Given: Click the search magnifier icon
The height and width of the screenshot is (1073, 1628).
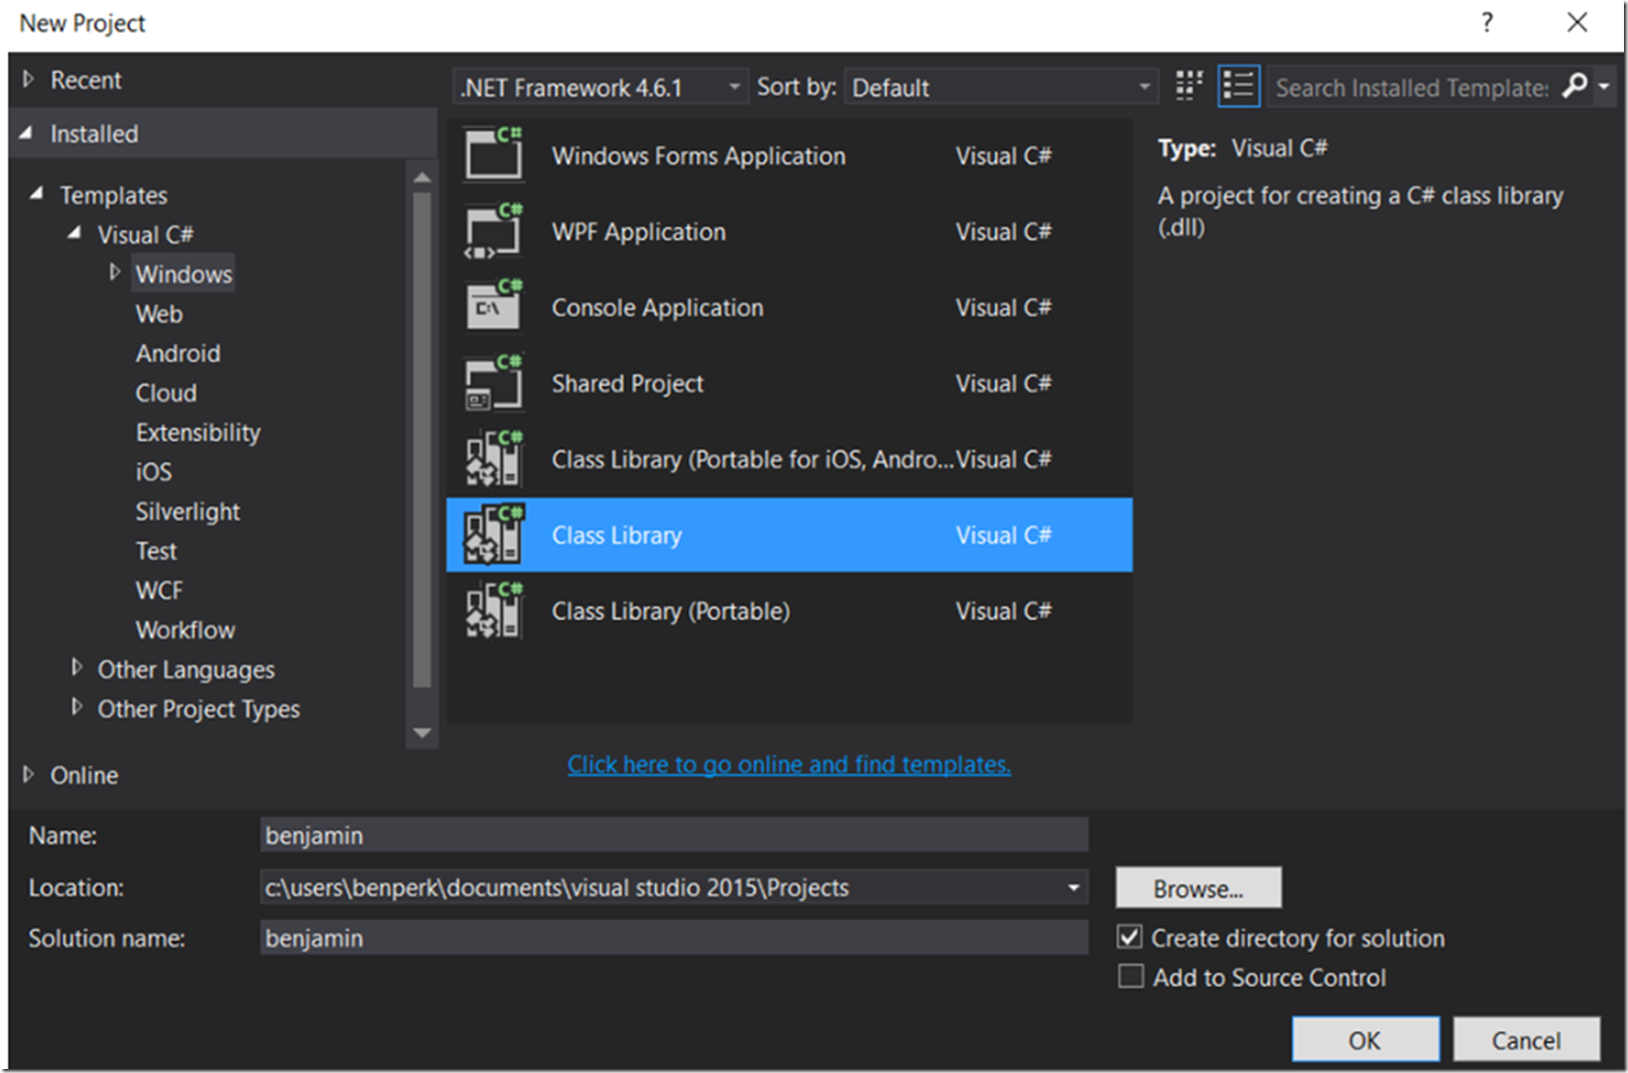Looking at the screenshot, I should 1575,86.
